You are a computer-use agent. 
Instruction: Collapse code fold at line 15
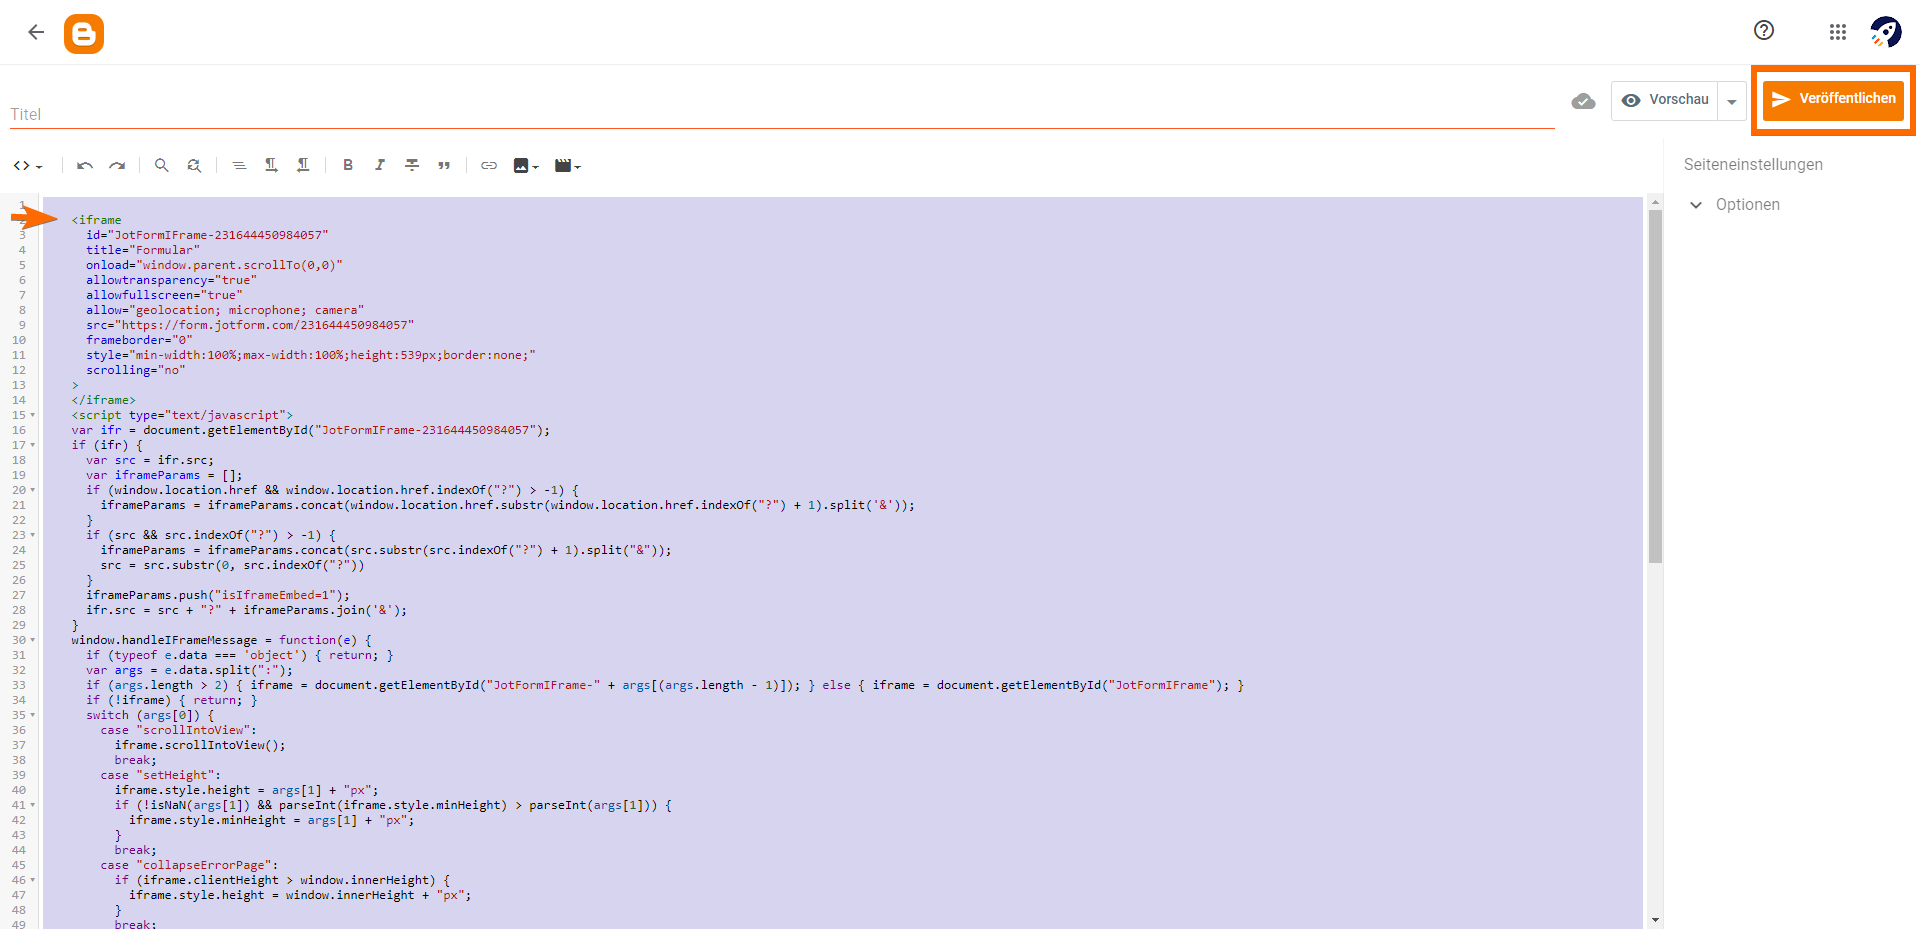click(x=32, y=415)
